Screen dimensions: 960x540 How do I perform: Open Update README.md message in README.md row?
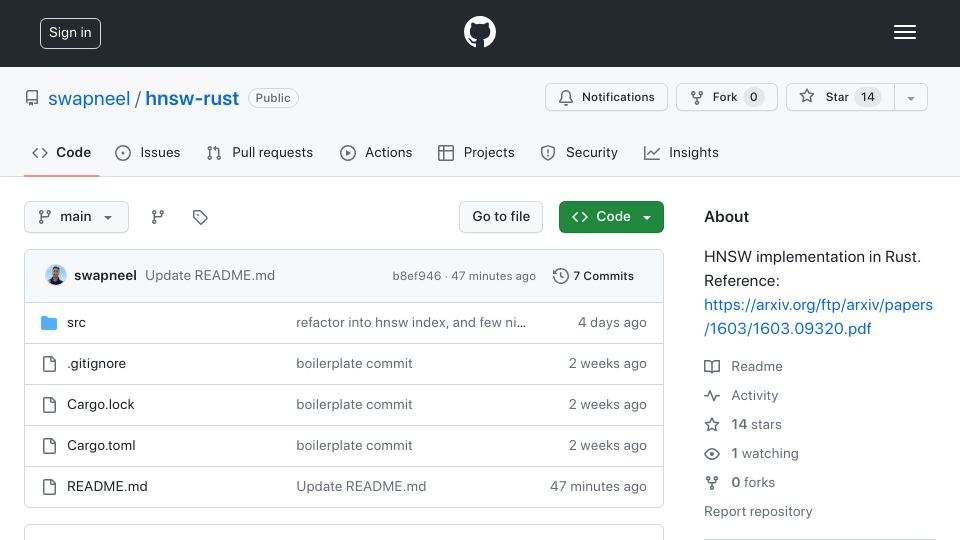pyautogui.click(x=361, y=487)
